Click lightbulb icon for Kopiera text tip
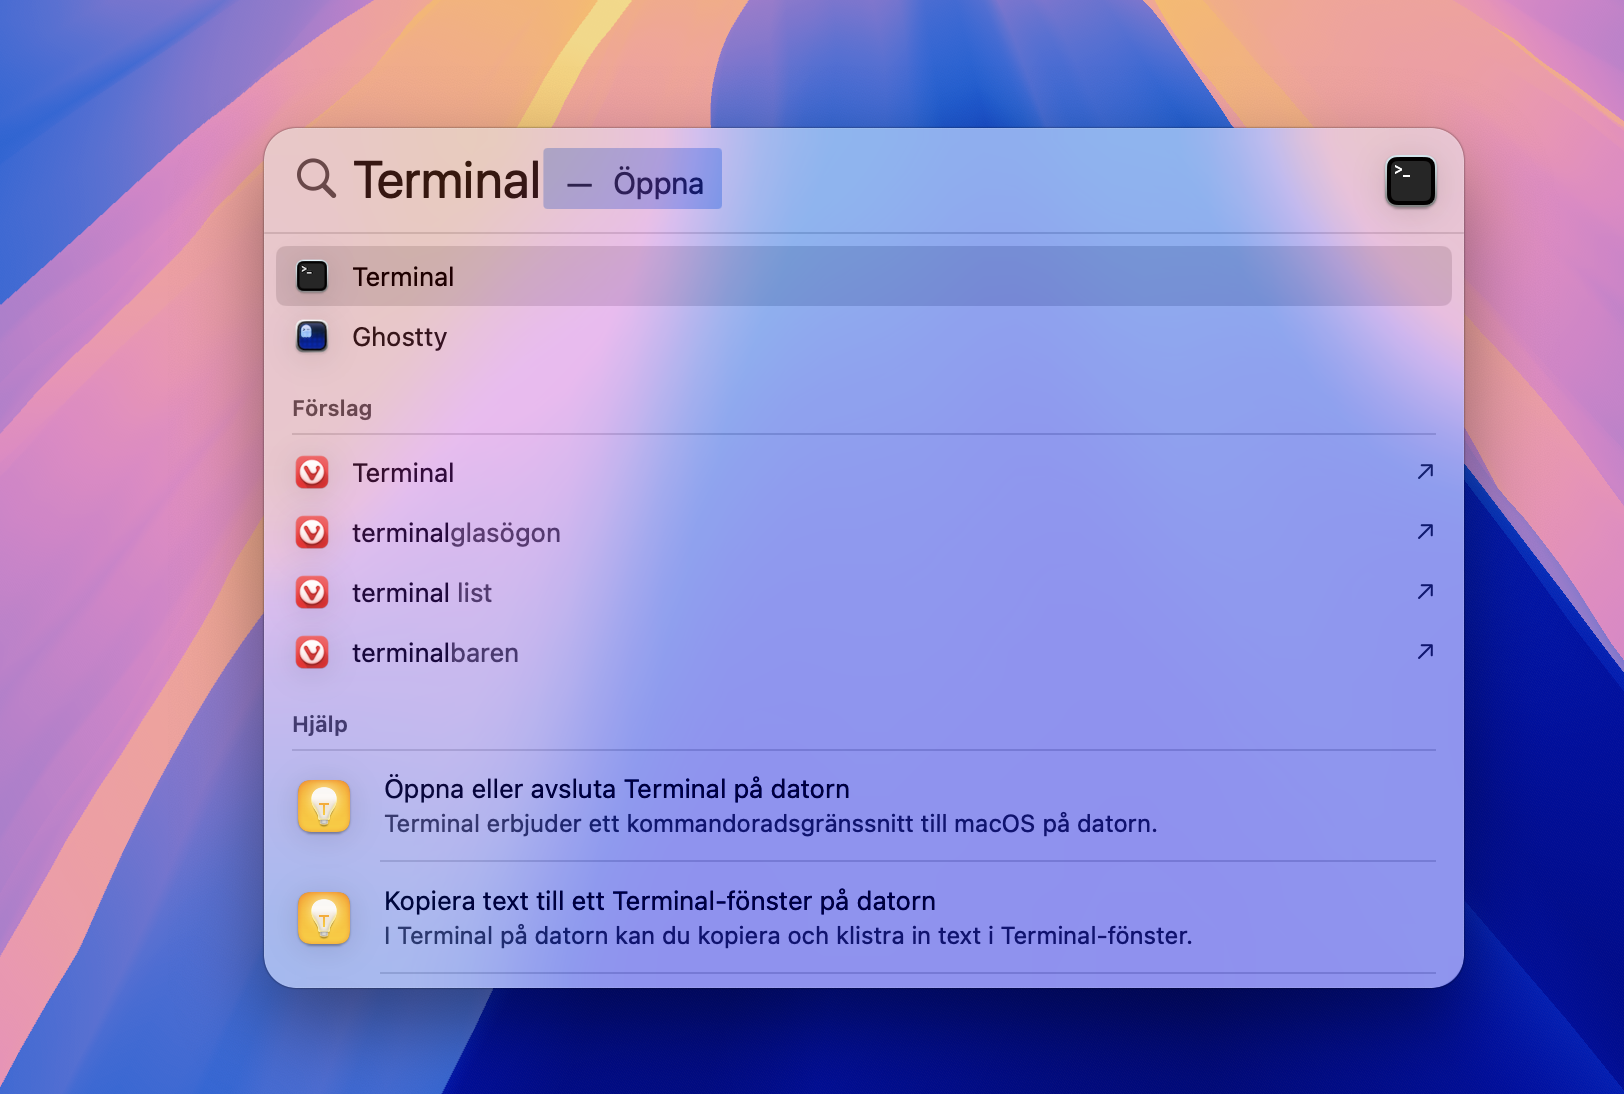 pos(324,918)
